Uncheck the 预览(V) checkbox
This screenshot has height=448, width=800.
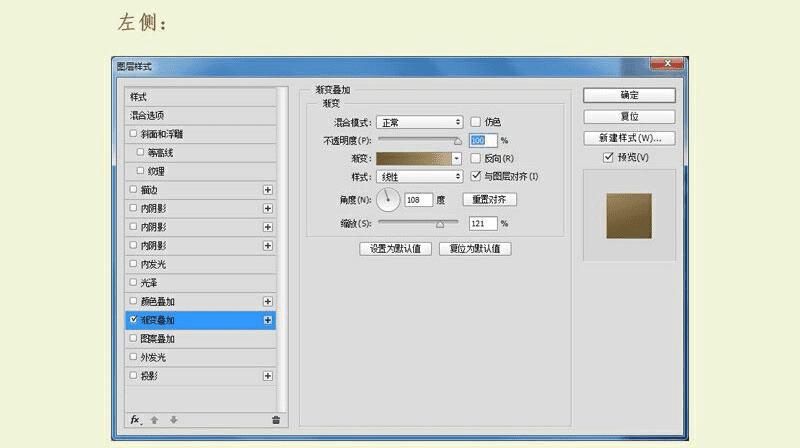[608, 157]
